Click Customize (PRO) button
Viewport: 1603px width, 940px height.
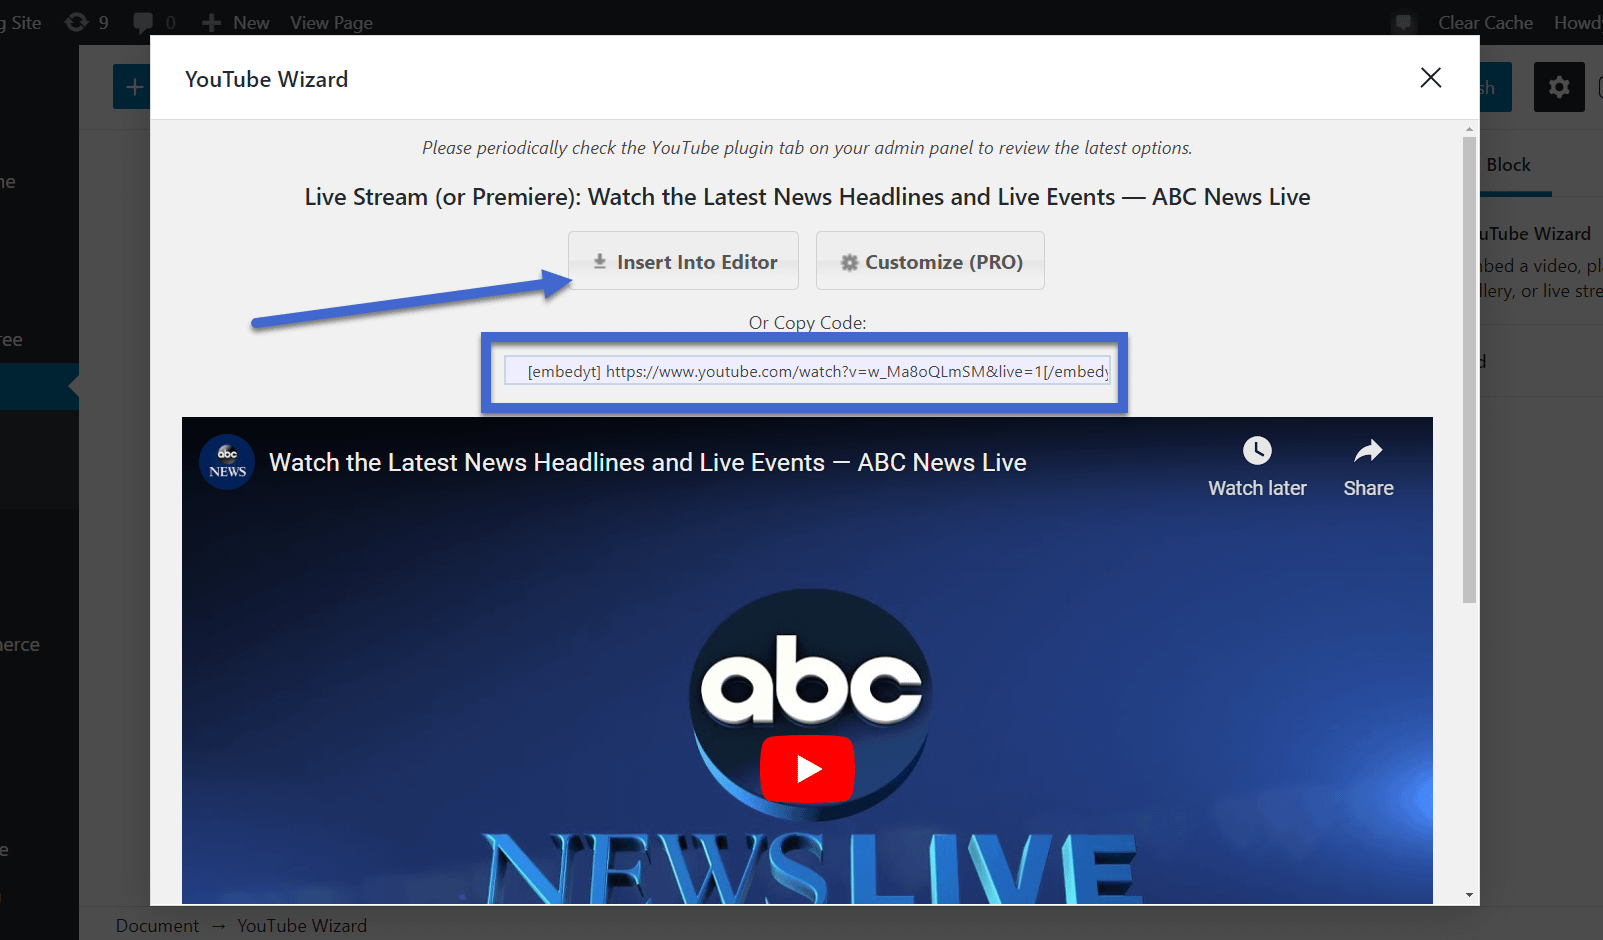pyautogui.click(x=930, y=262)
